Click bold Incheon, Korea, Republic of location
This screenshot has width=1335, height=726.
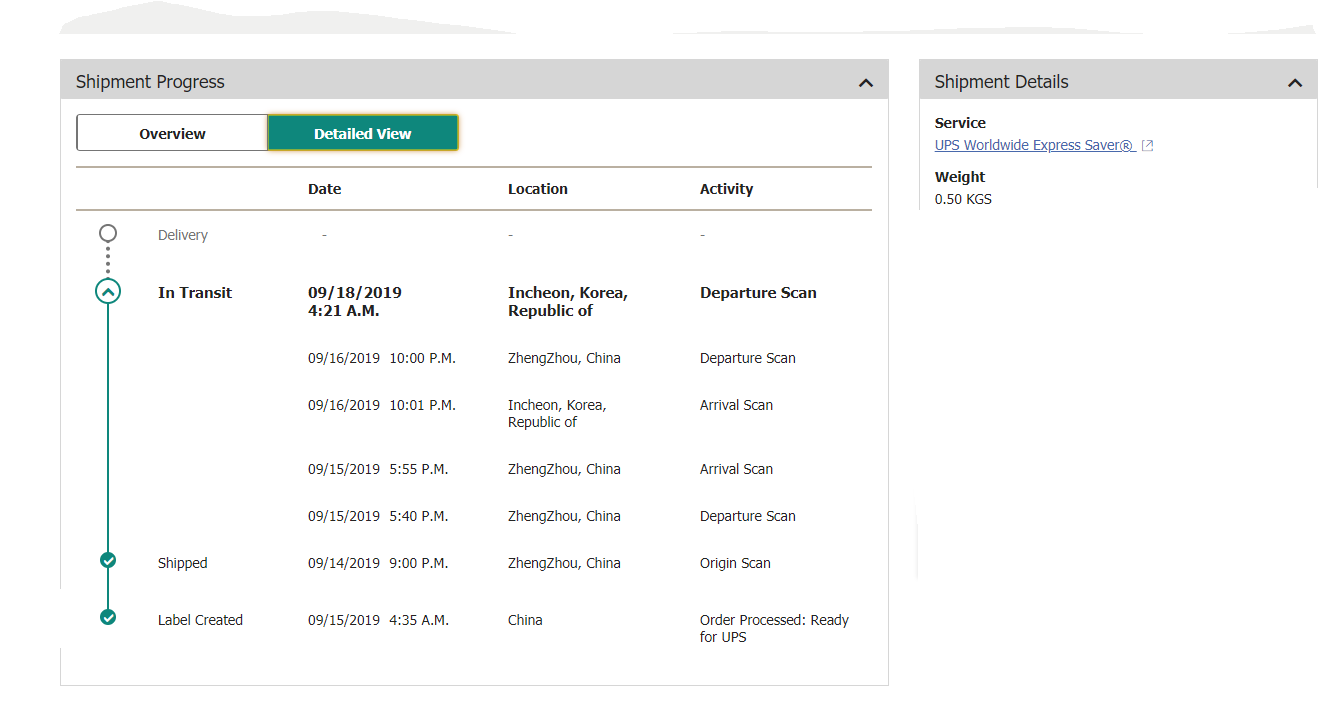coord(568,302)
